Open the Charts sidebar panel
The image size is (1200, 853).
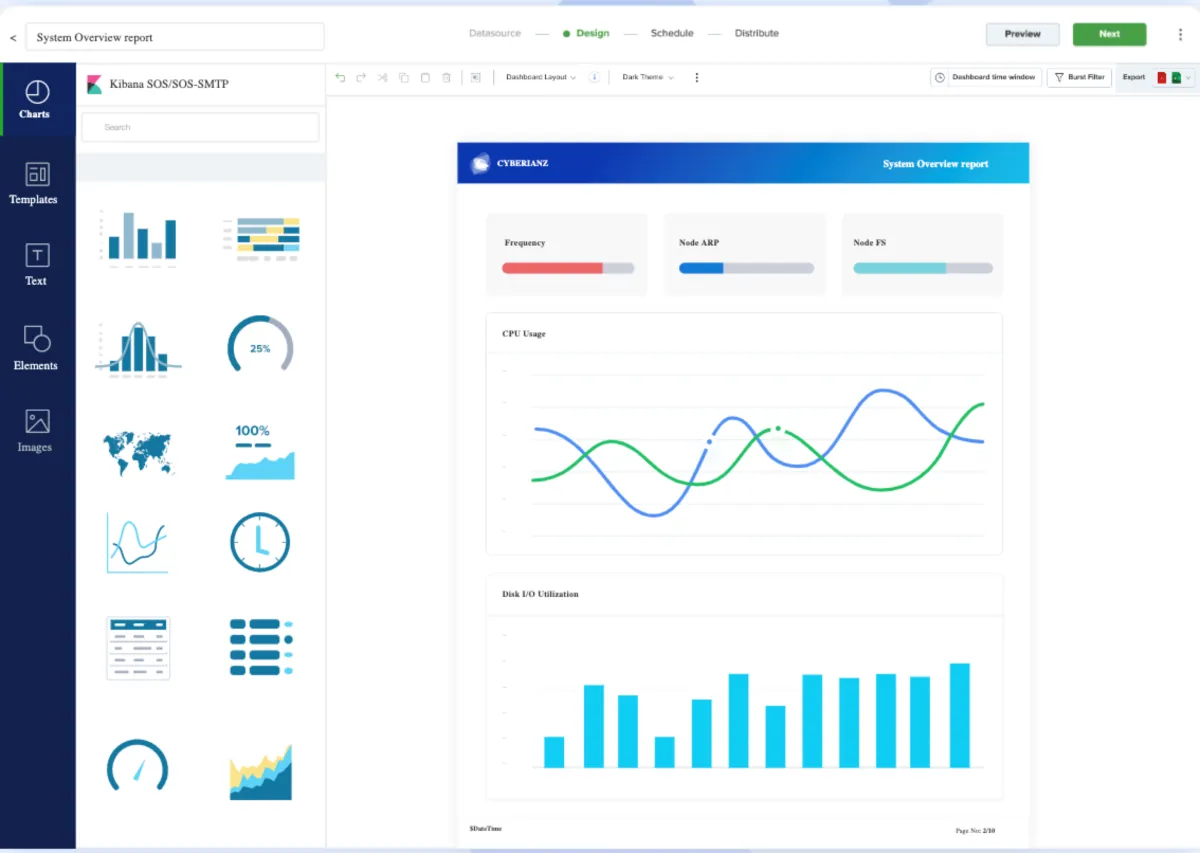point(36,99)
